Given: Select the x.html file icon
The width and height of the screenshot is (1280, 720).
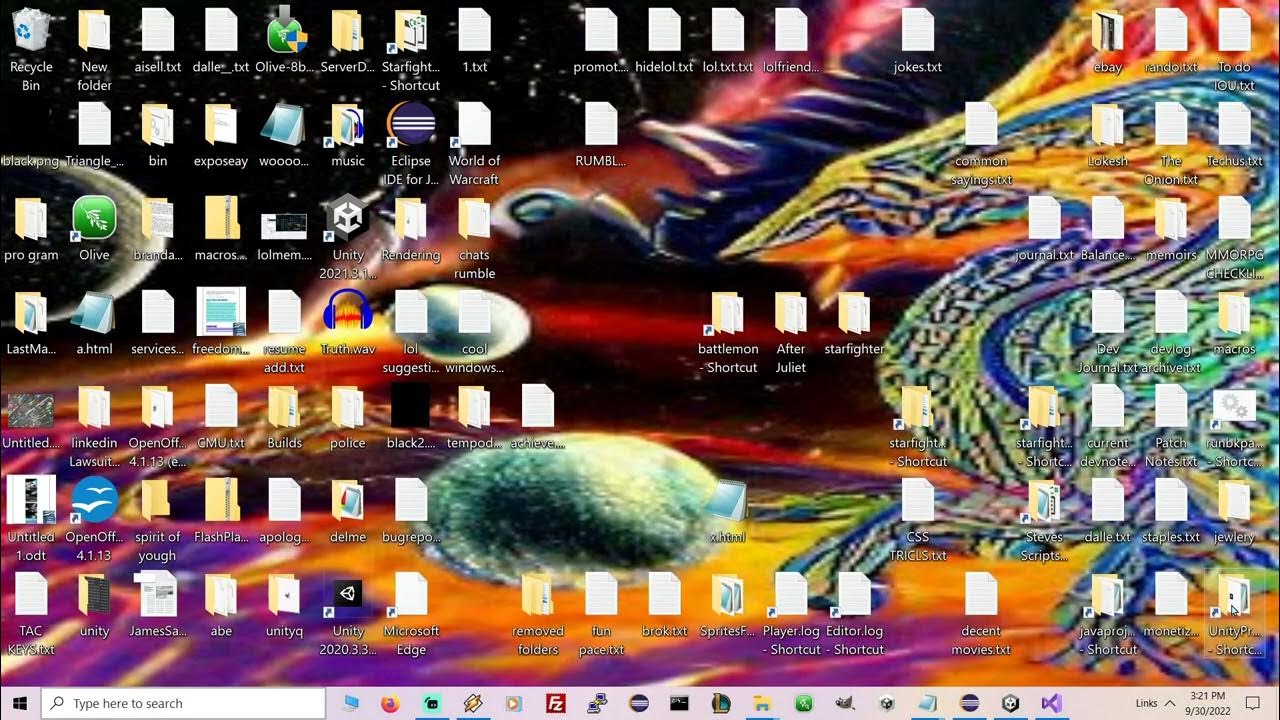Looking at the screenshot, I should click(727, 501).
